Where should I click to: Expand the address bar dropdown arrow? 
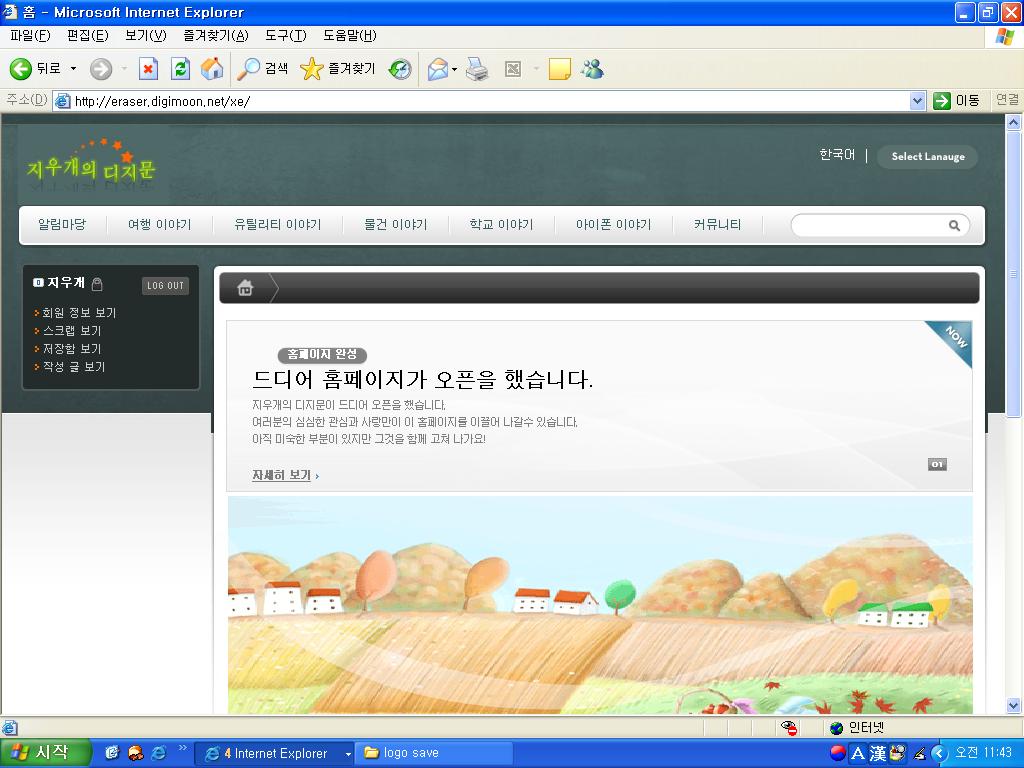917,101
